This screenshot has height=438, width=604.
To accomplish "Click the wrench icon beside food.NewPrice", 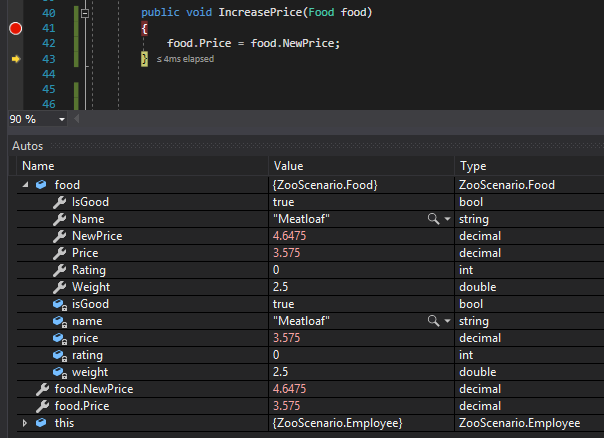I will click(41, 389).
